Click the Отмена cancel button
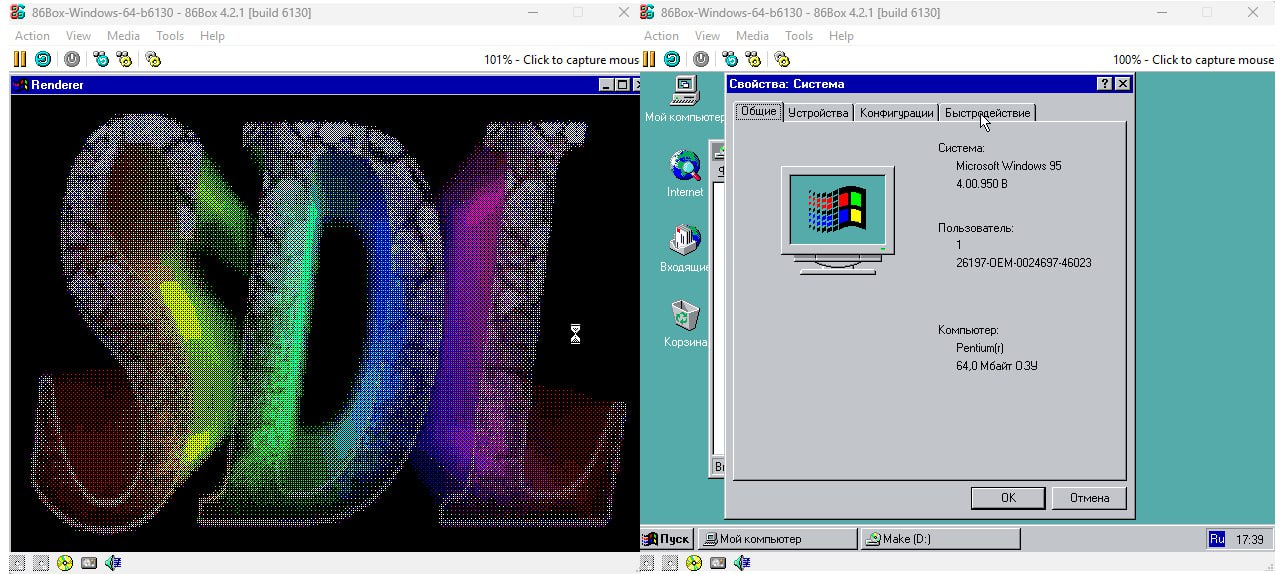The height and width of the screenshot is (574, 1280). [1089, 497]
